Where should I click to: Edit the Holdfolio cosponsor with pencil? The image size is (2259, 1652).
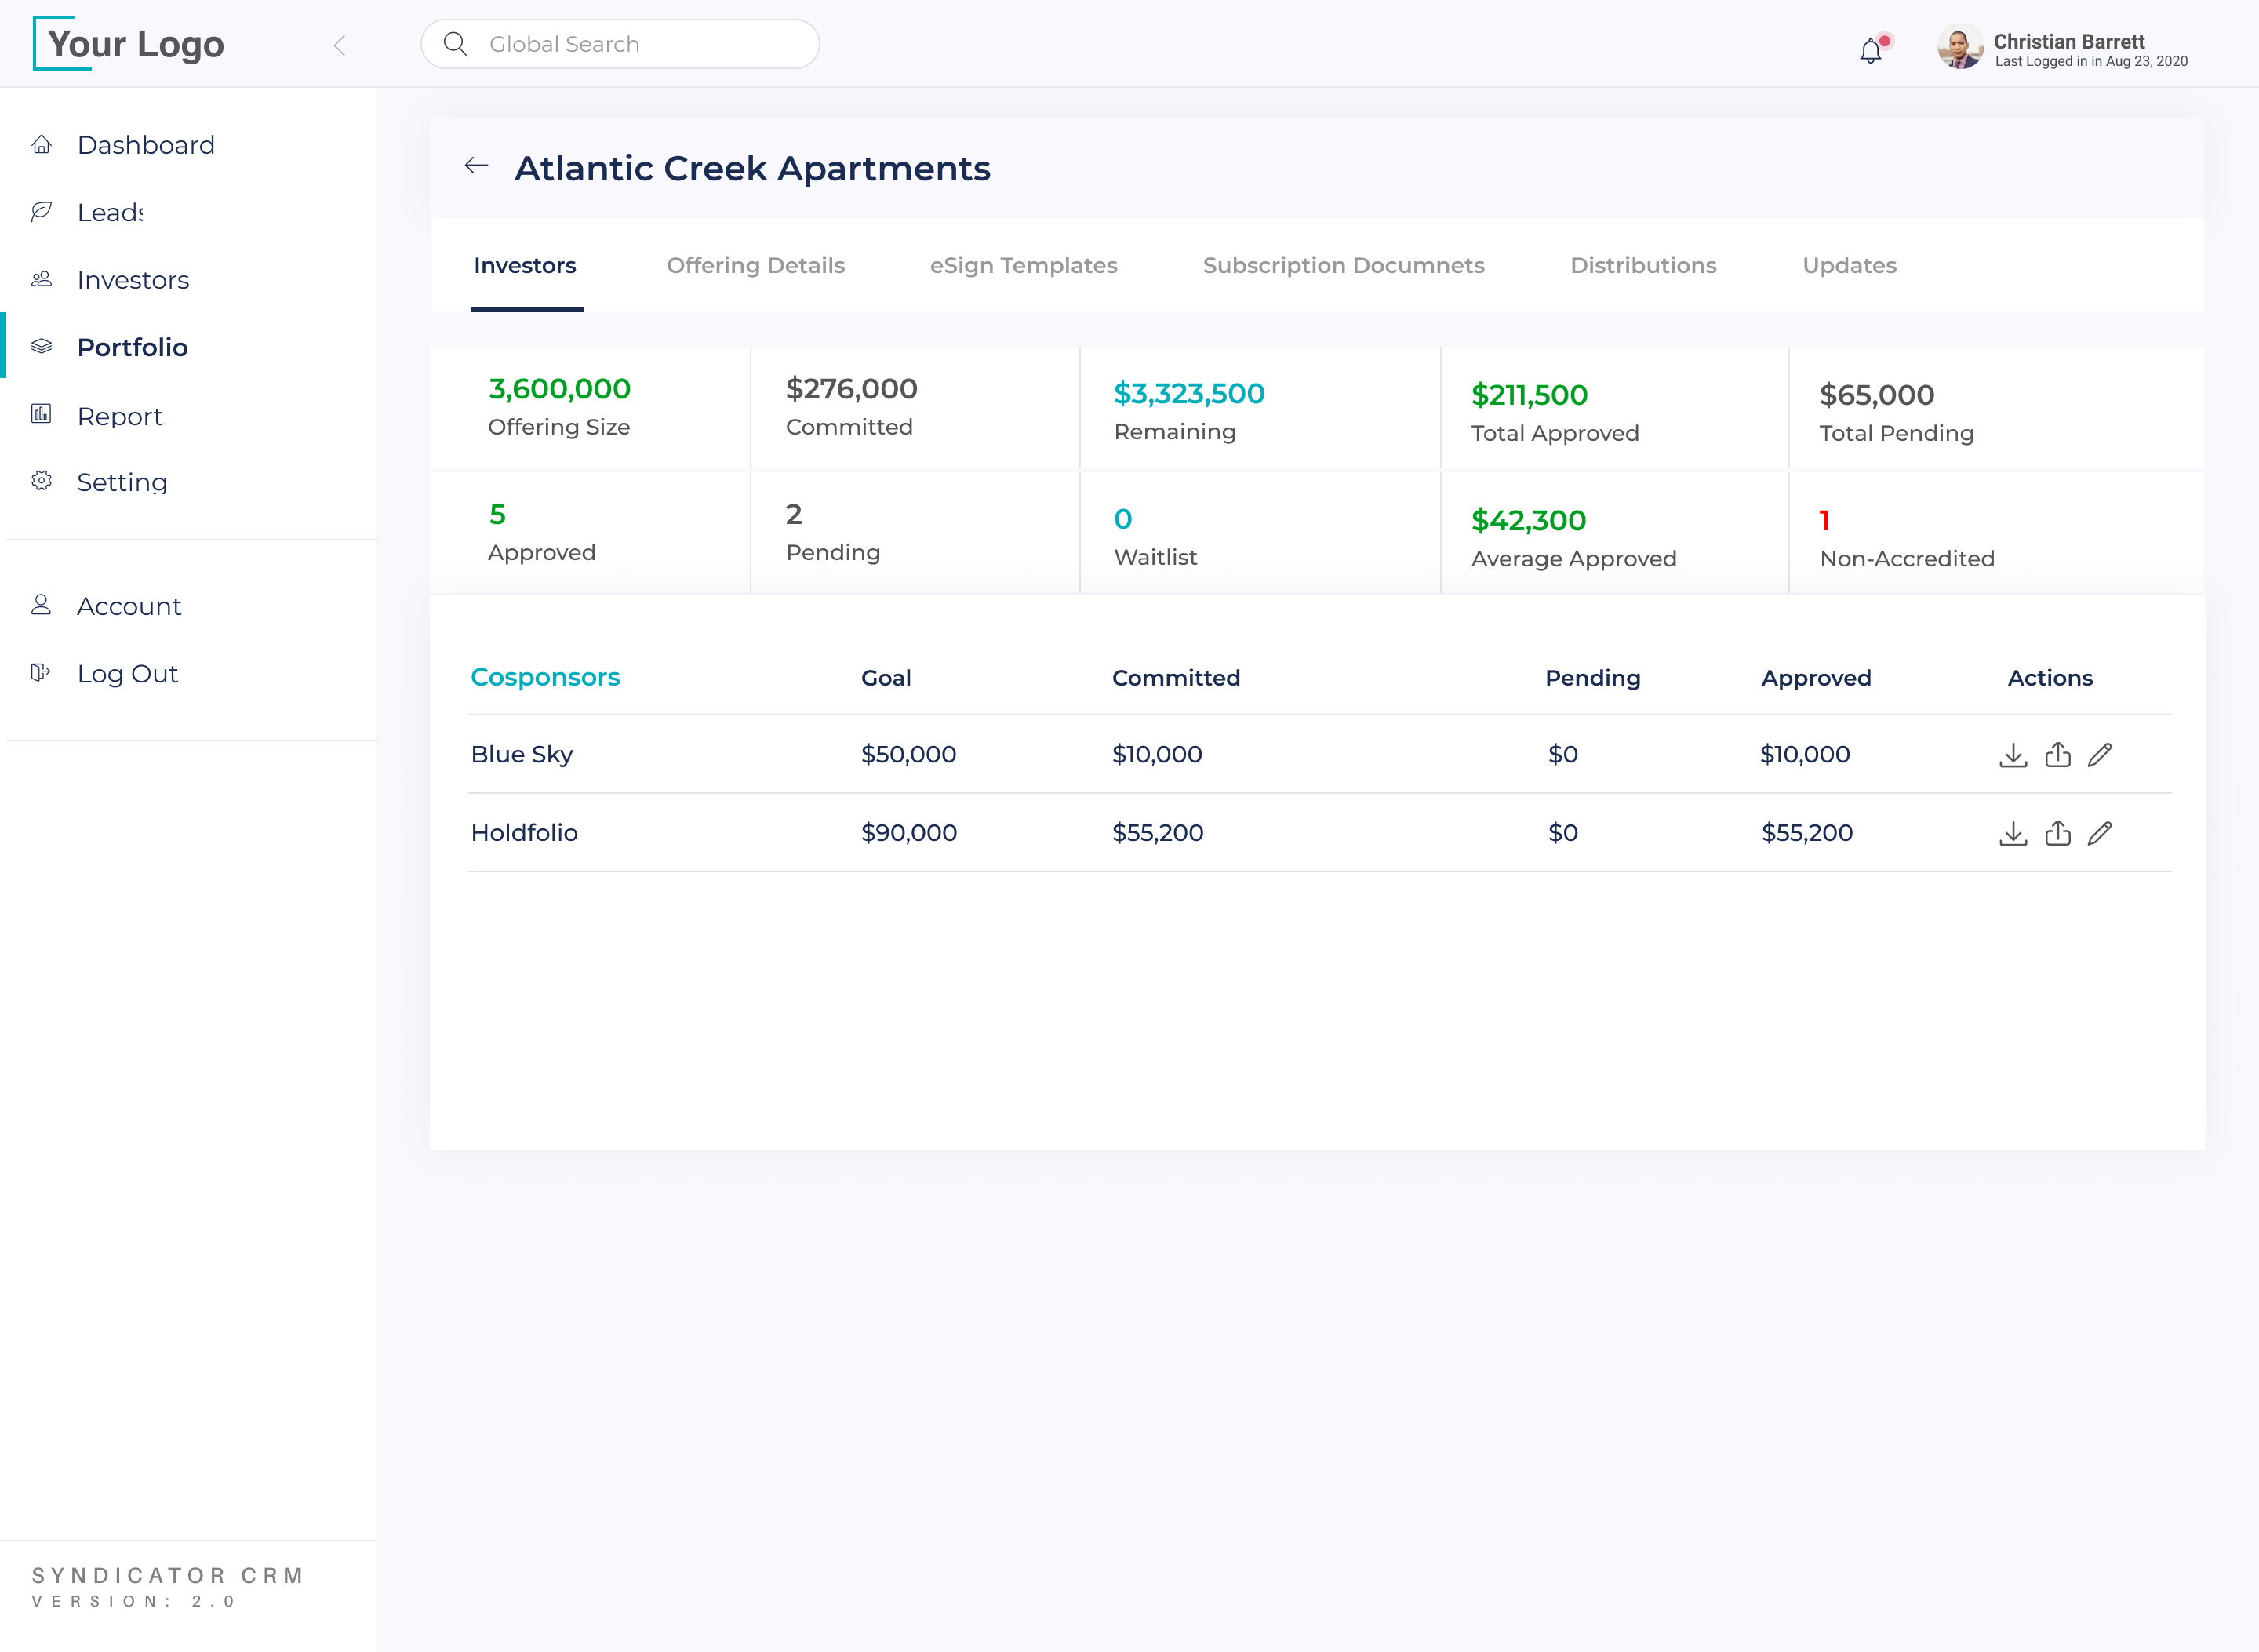(x=2100, y=833)
